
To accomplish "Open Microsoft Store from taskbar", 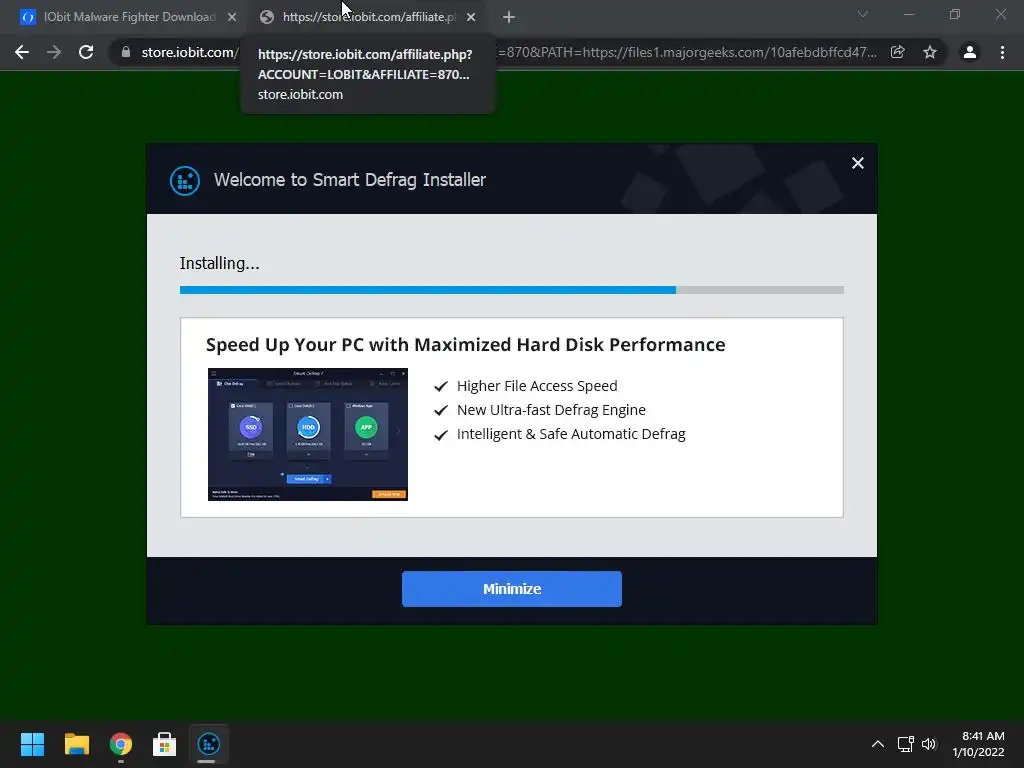I will 165,744.
